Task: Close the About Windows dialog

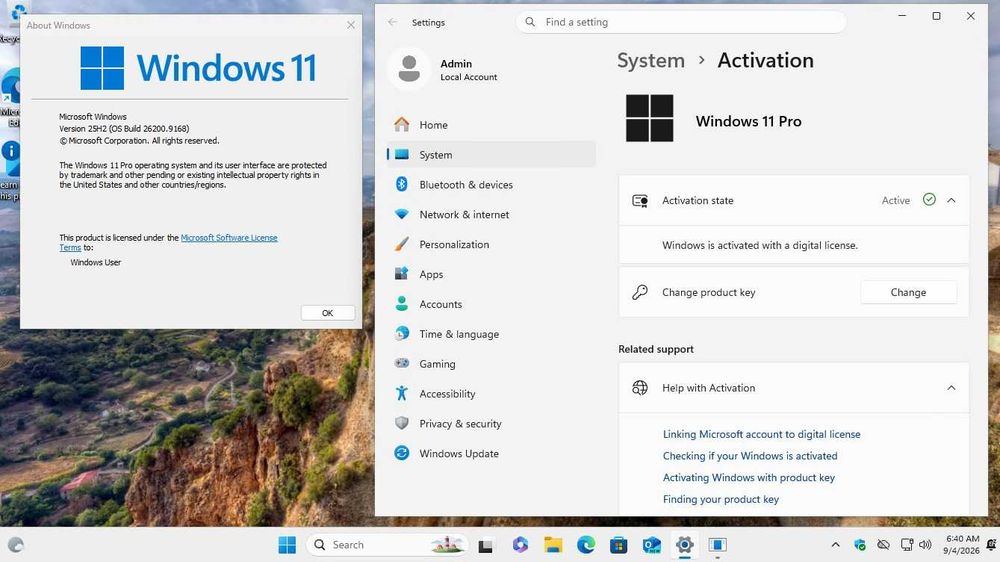Action: 351,25
